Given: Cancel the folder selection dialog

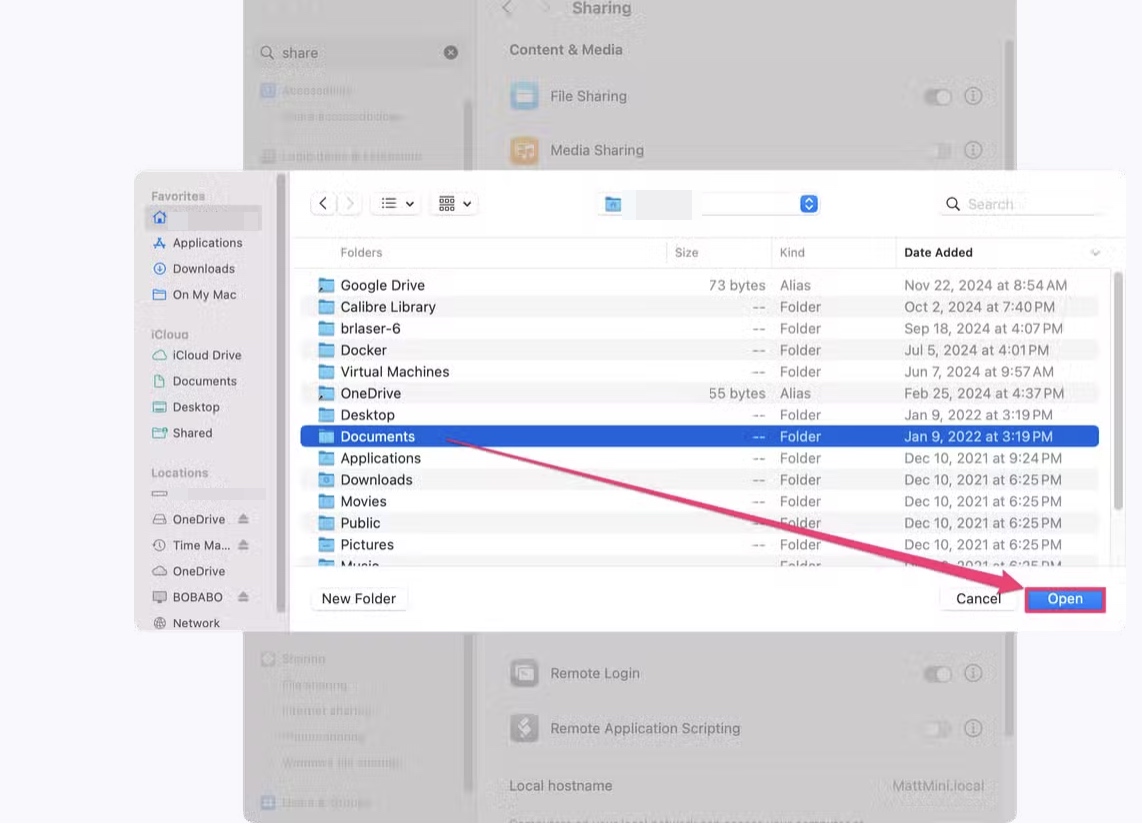Looking at the screenshot, I should [x=977, y=599].
